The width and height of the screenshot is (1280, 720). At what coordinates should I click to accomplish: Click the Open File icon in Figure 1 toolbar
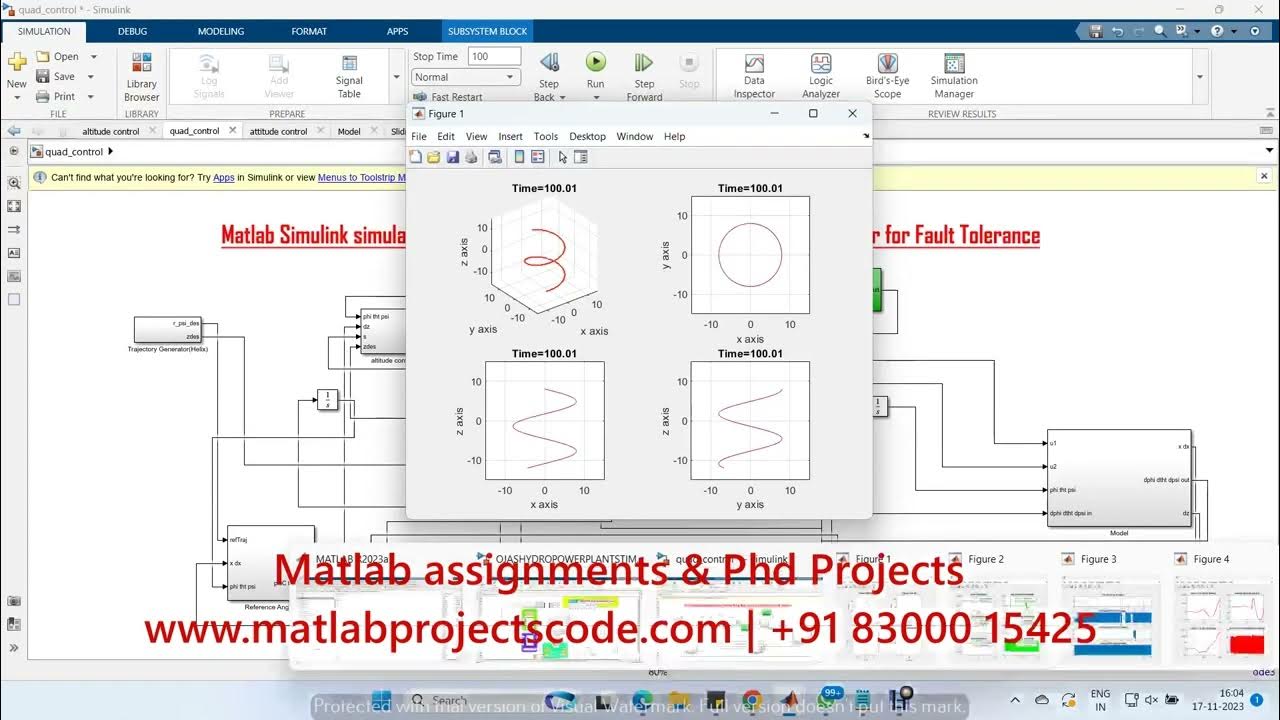coord(434,157)
